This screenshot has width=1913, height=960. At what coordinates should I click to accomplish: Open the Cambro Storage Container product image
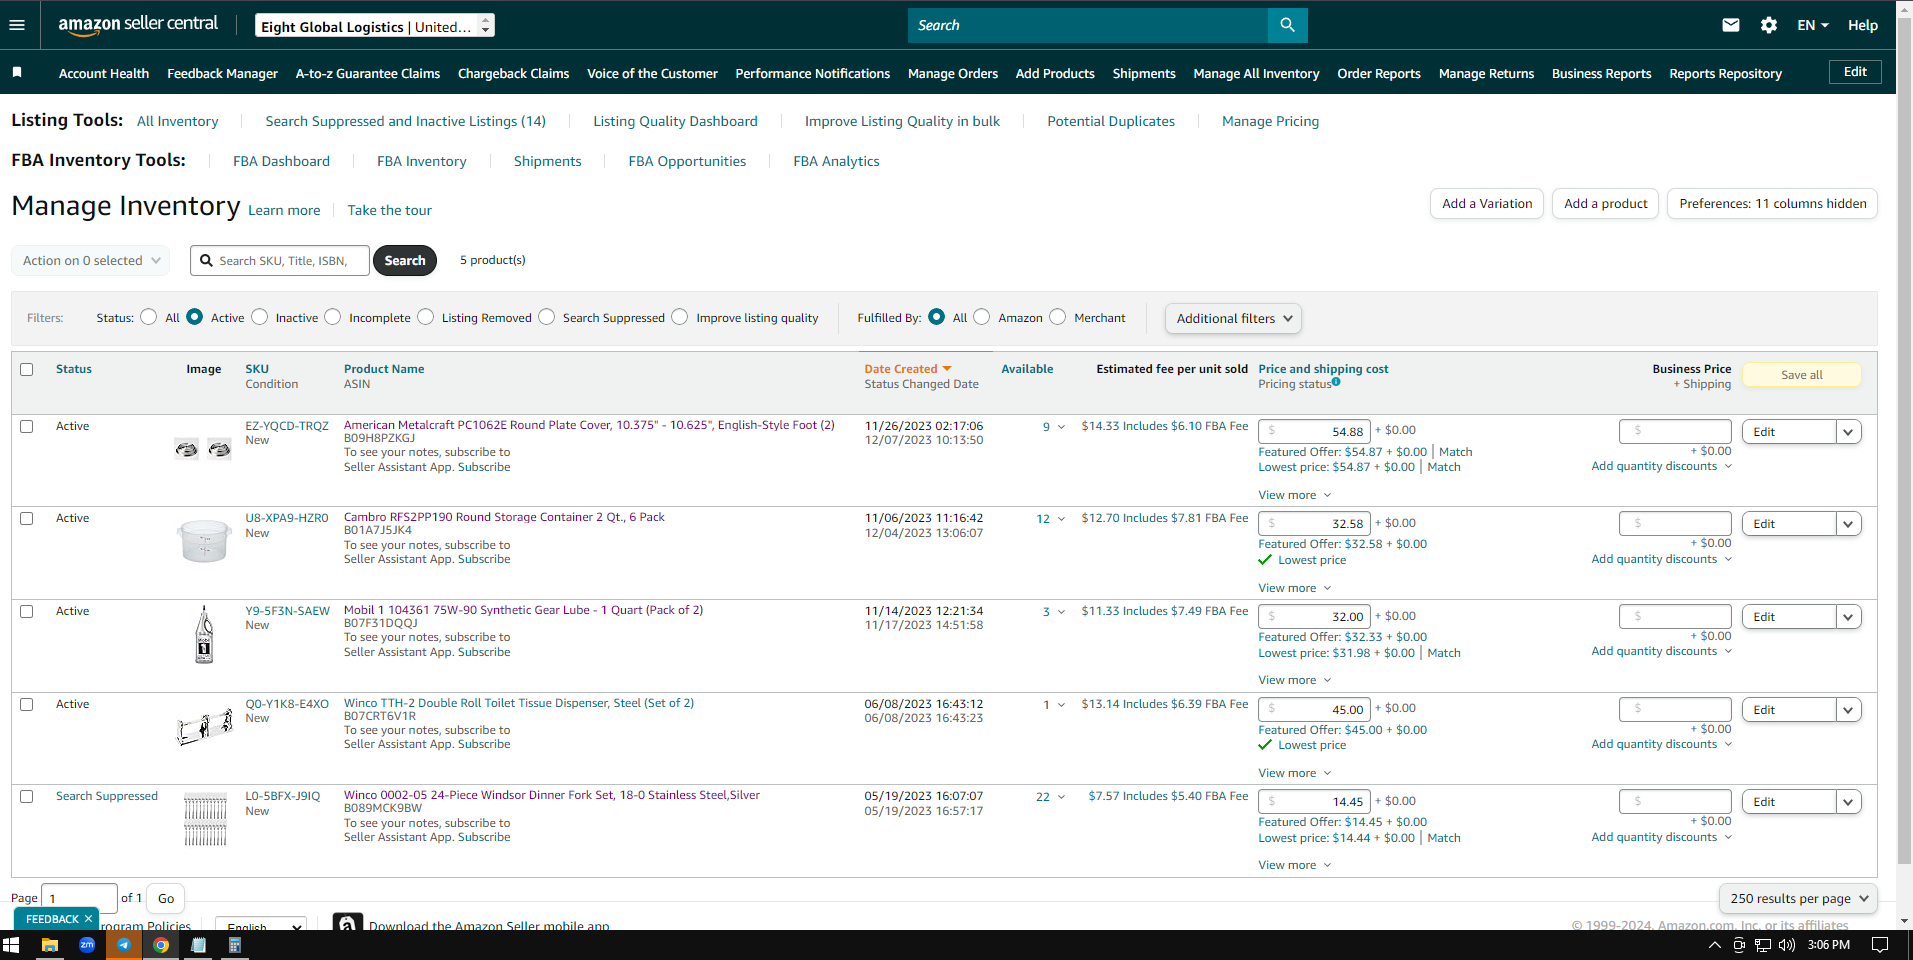pos(204,541)
